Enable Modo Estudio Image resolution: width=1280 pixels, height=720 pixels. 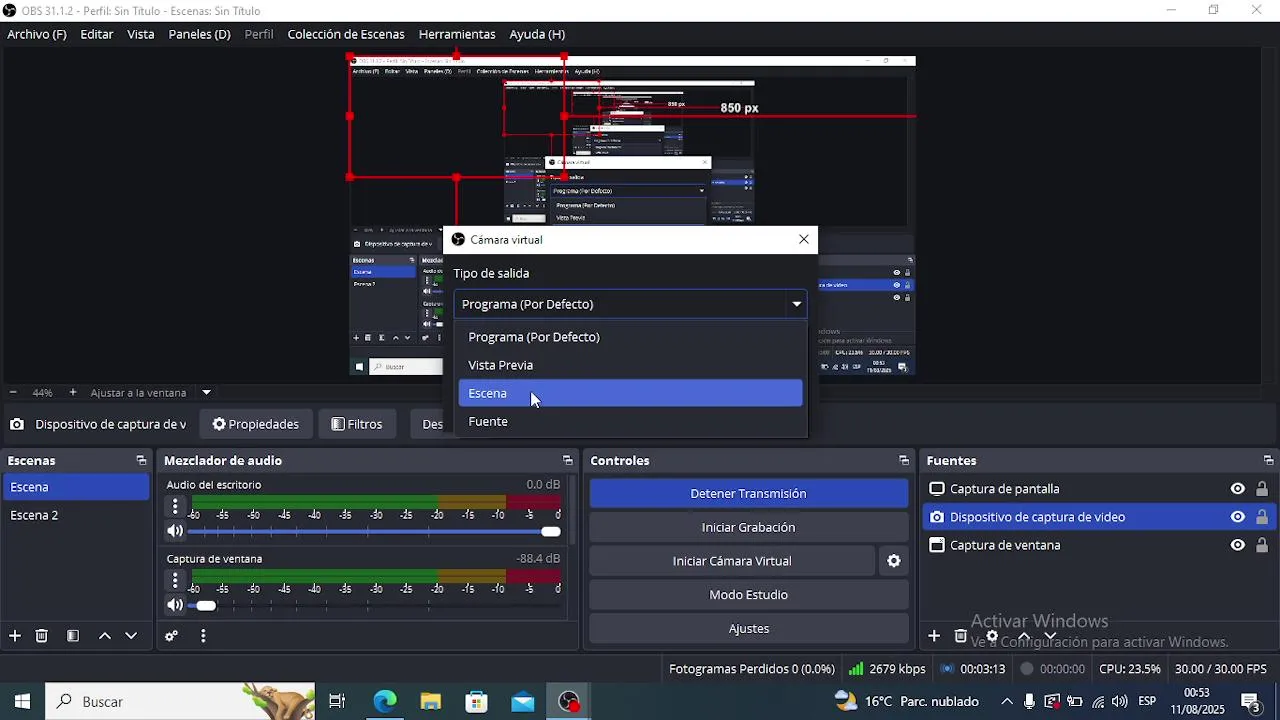(748, 595)
